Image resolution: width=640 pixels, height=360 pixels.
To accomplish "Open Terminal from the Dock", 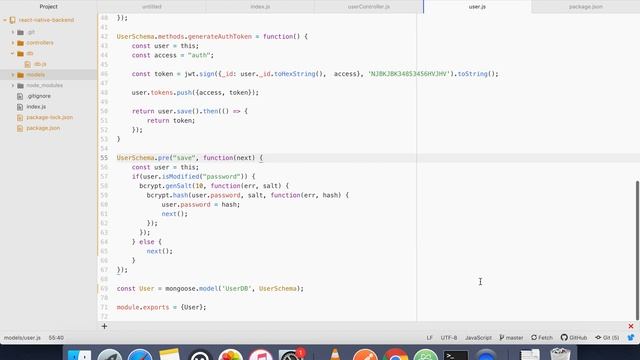I will 456,355.
